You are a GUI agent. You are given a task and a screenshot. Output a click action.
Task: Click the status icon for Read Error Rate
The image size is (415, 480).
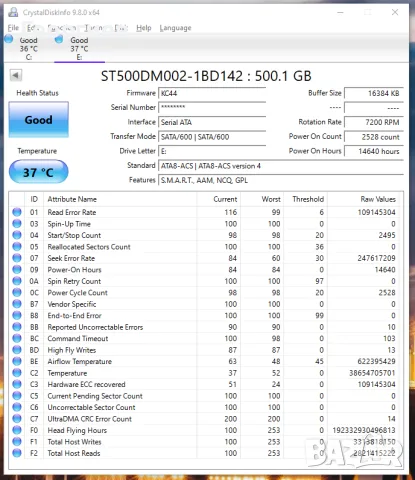pyautogui.click(x=17, y=212)
